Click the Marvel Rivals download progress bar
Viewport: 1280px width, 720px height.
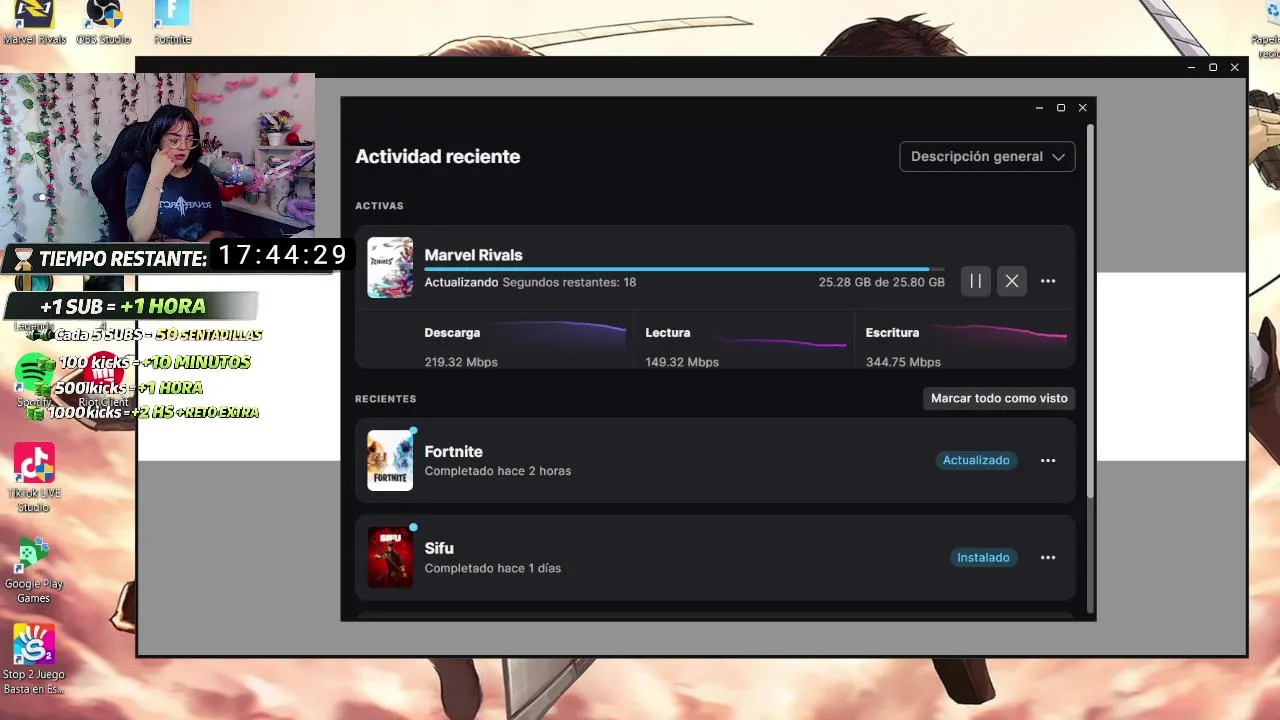684,269
